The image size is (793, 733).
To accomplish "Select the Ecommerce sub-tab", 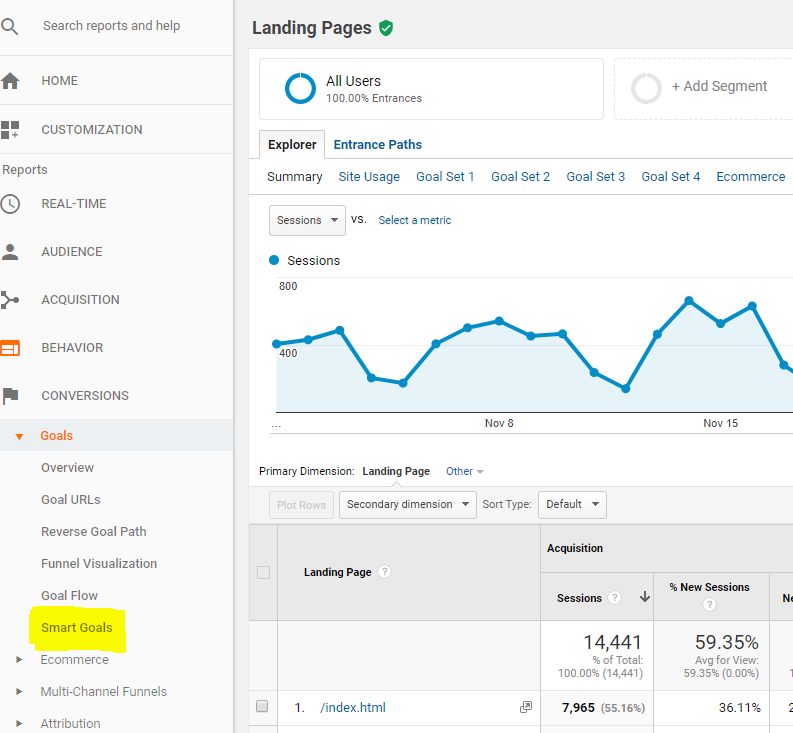I will coord(751,177).
